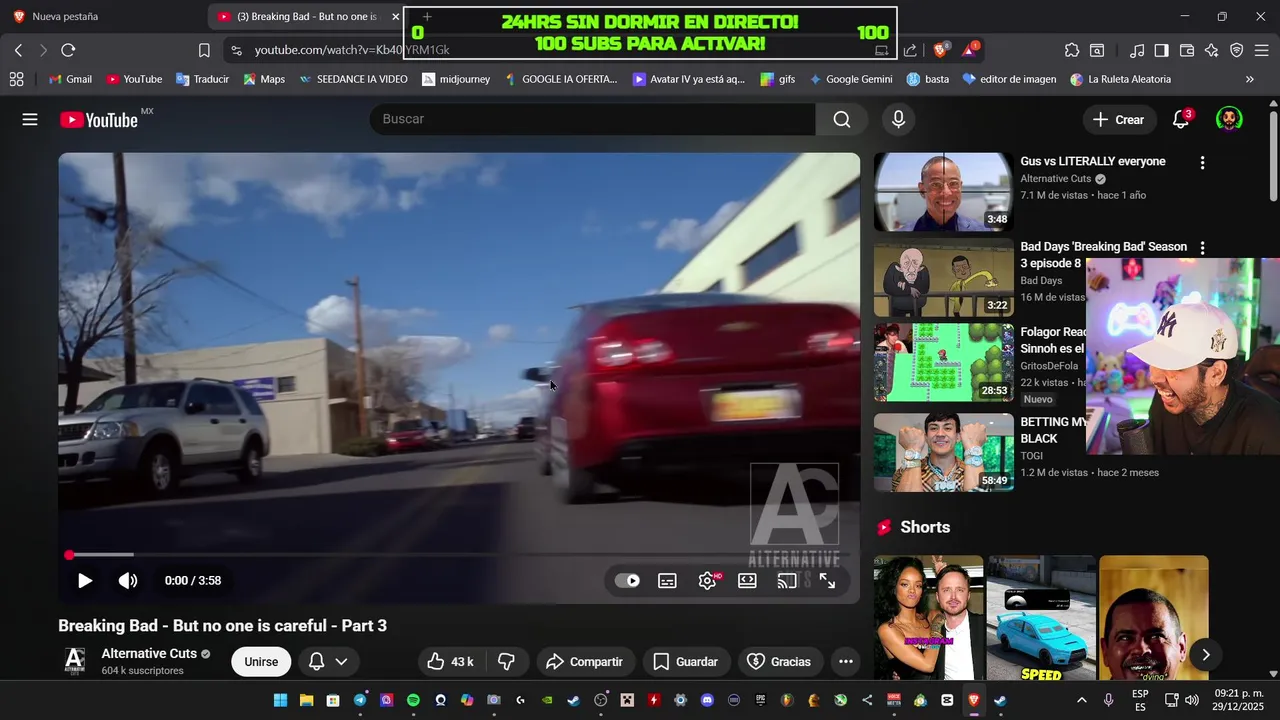1280x720 pixels.
Task: Open the La Ruleta Aleatoria bookmark
Action: click(1120, 79)
